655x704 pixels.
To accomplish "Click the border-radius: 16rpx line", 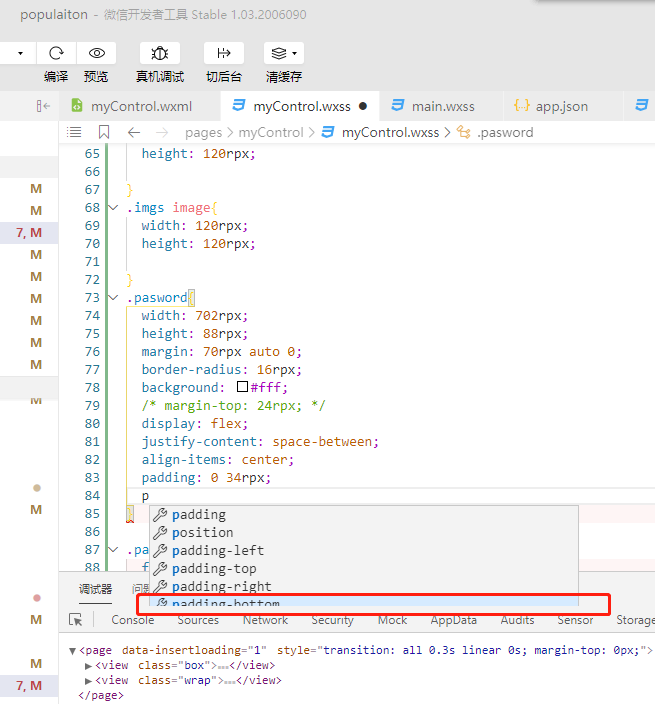I will pos(222,370).
